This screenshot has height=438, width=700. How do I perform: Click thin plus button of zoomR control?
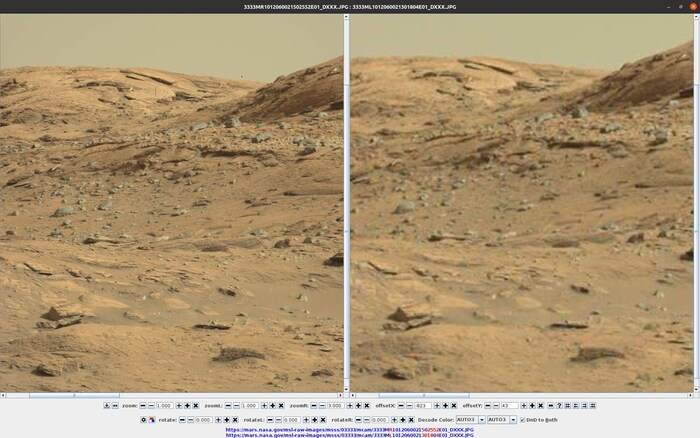pyautogui.click(x=350, y=406)
